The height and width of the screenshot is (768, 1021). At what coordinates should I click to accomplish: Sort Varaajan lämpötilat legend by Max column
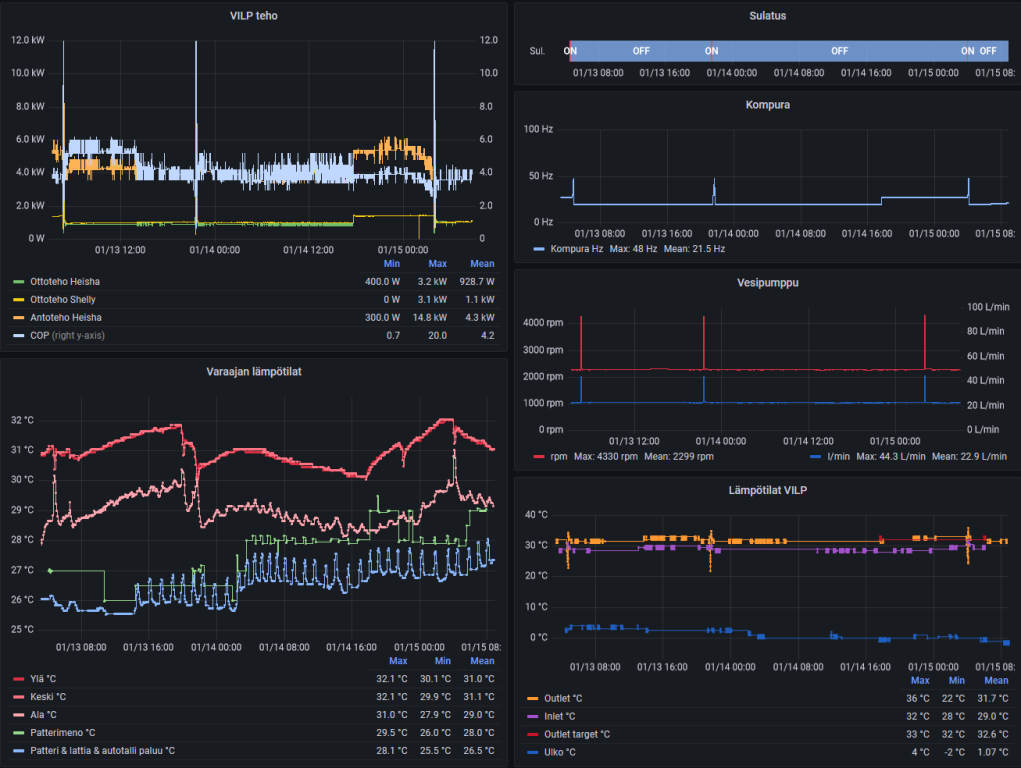click(x=397, y=661)
